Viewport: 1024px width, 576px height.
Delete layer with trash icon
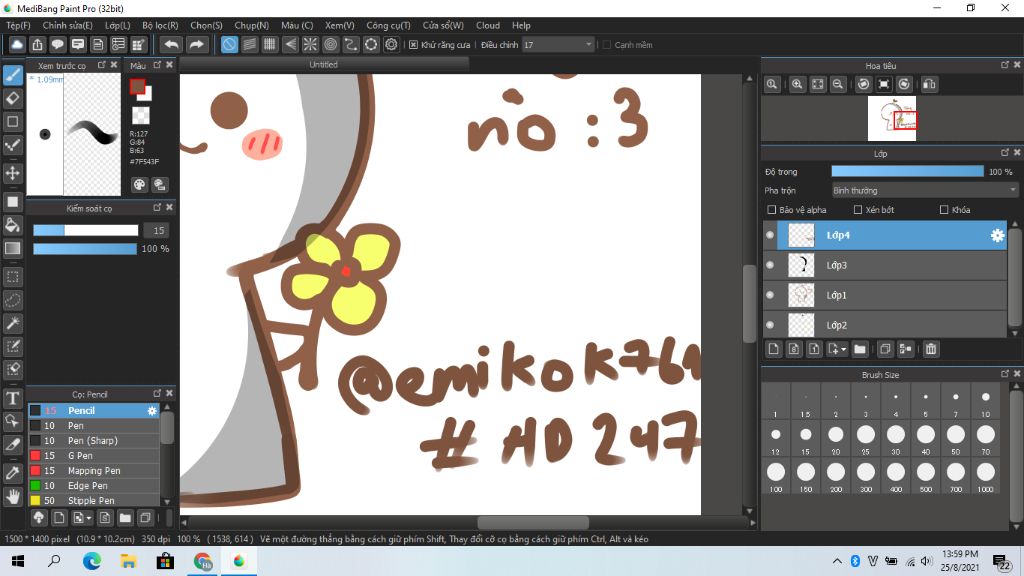[x=931, y=349]
